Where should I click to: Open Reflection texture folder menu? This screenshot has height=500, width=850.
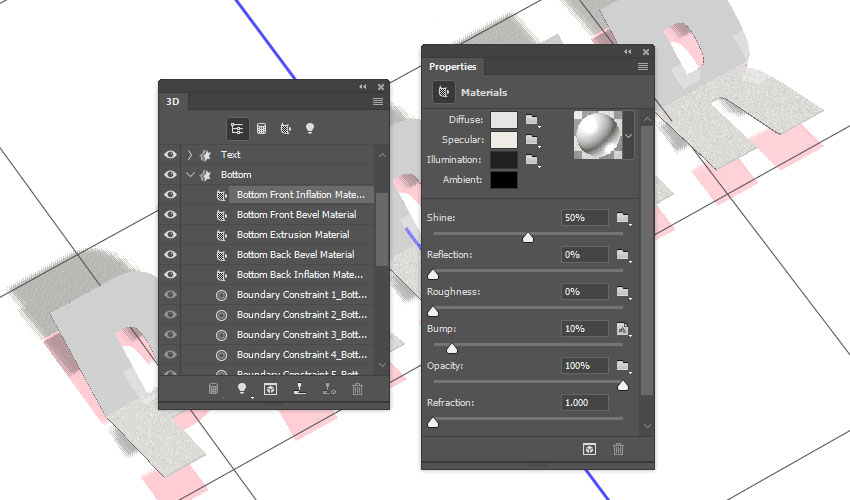tap(623, 255)
